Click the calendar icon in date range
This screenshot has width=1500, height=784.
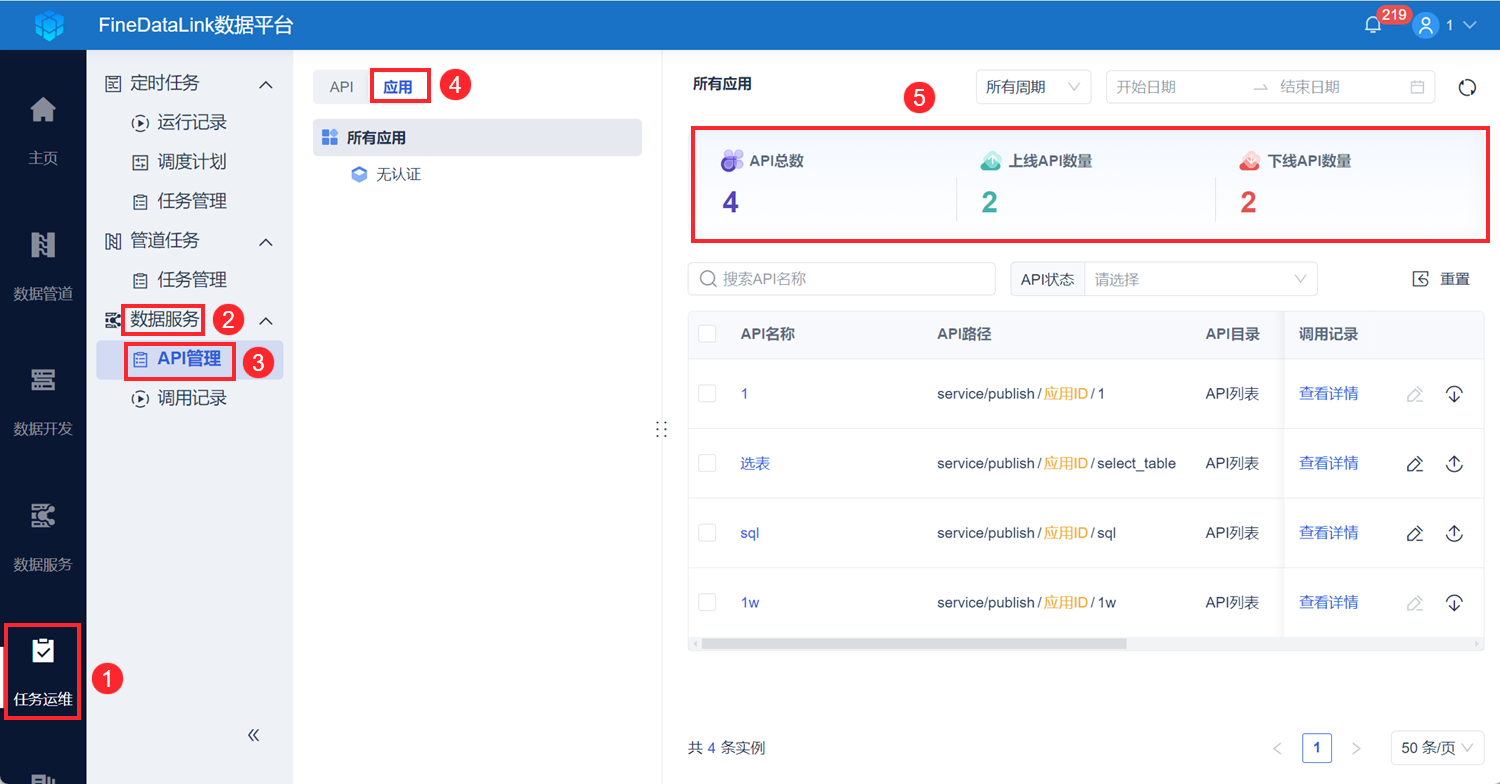(1417, 87)
